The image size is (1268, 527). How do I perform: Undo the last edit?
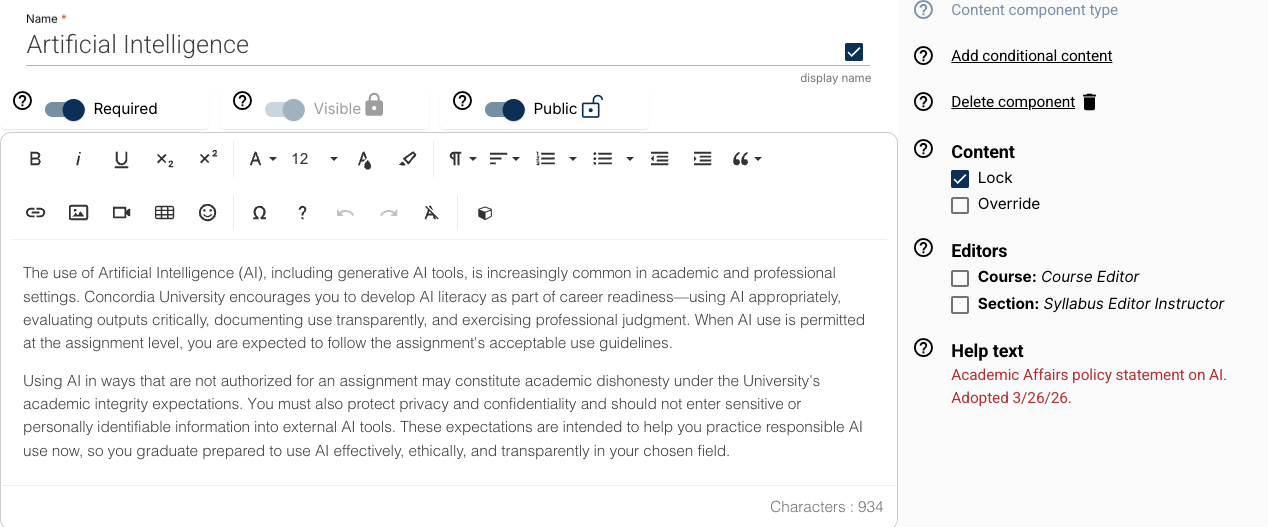345,212
